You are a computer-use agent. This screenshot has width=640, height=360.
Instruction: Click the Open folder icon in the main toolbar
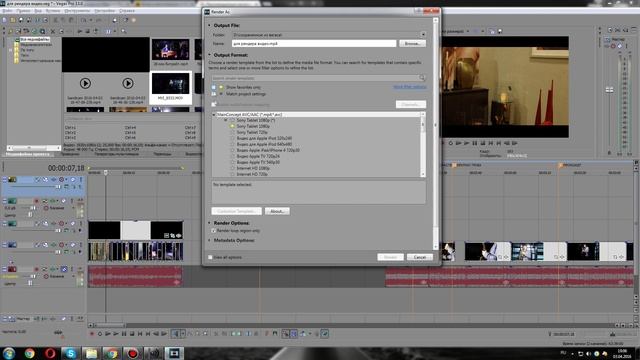(12, 20)
